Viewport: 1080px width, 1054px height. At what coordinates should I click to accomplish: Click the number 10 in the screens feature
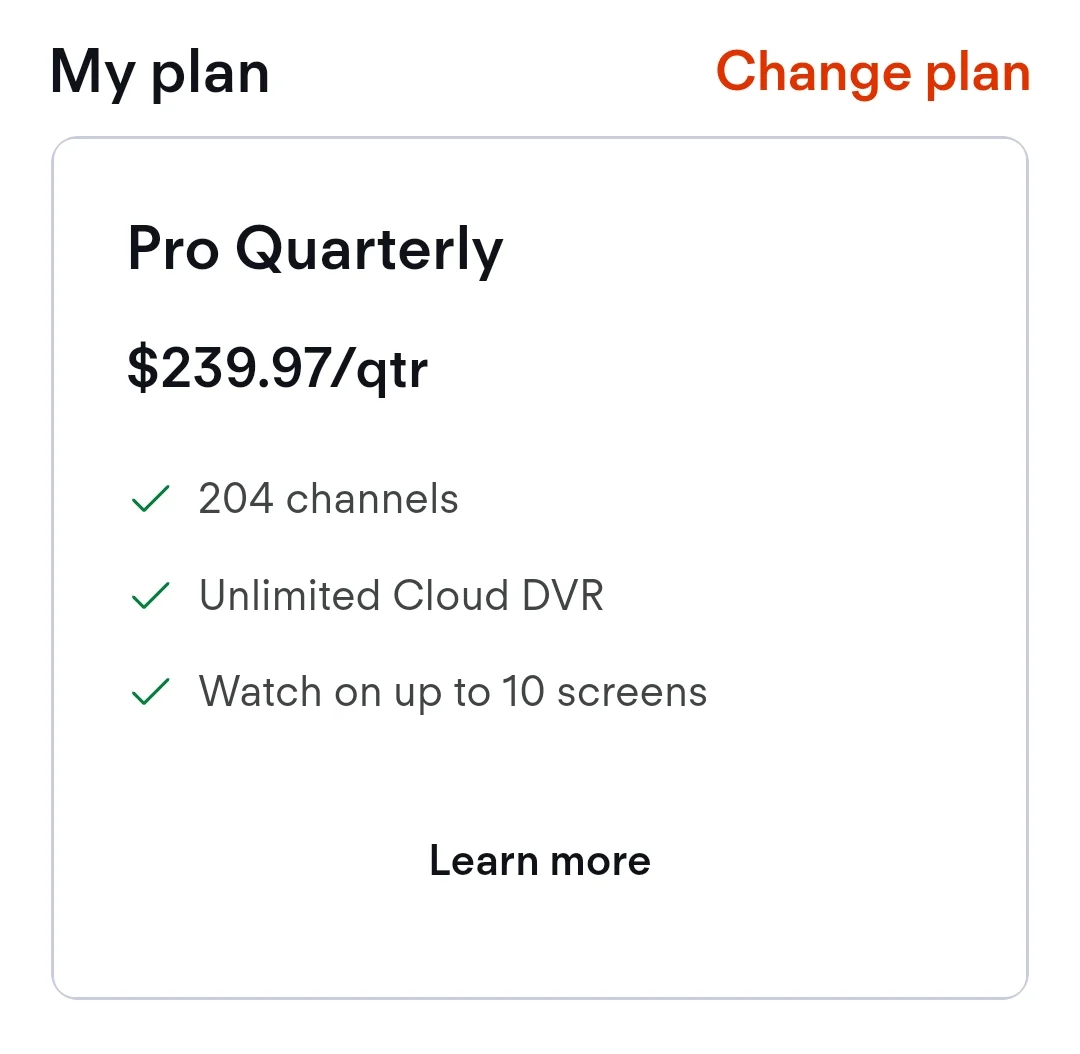click(523, 691)
